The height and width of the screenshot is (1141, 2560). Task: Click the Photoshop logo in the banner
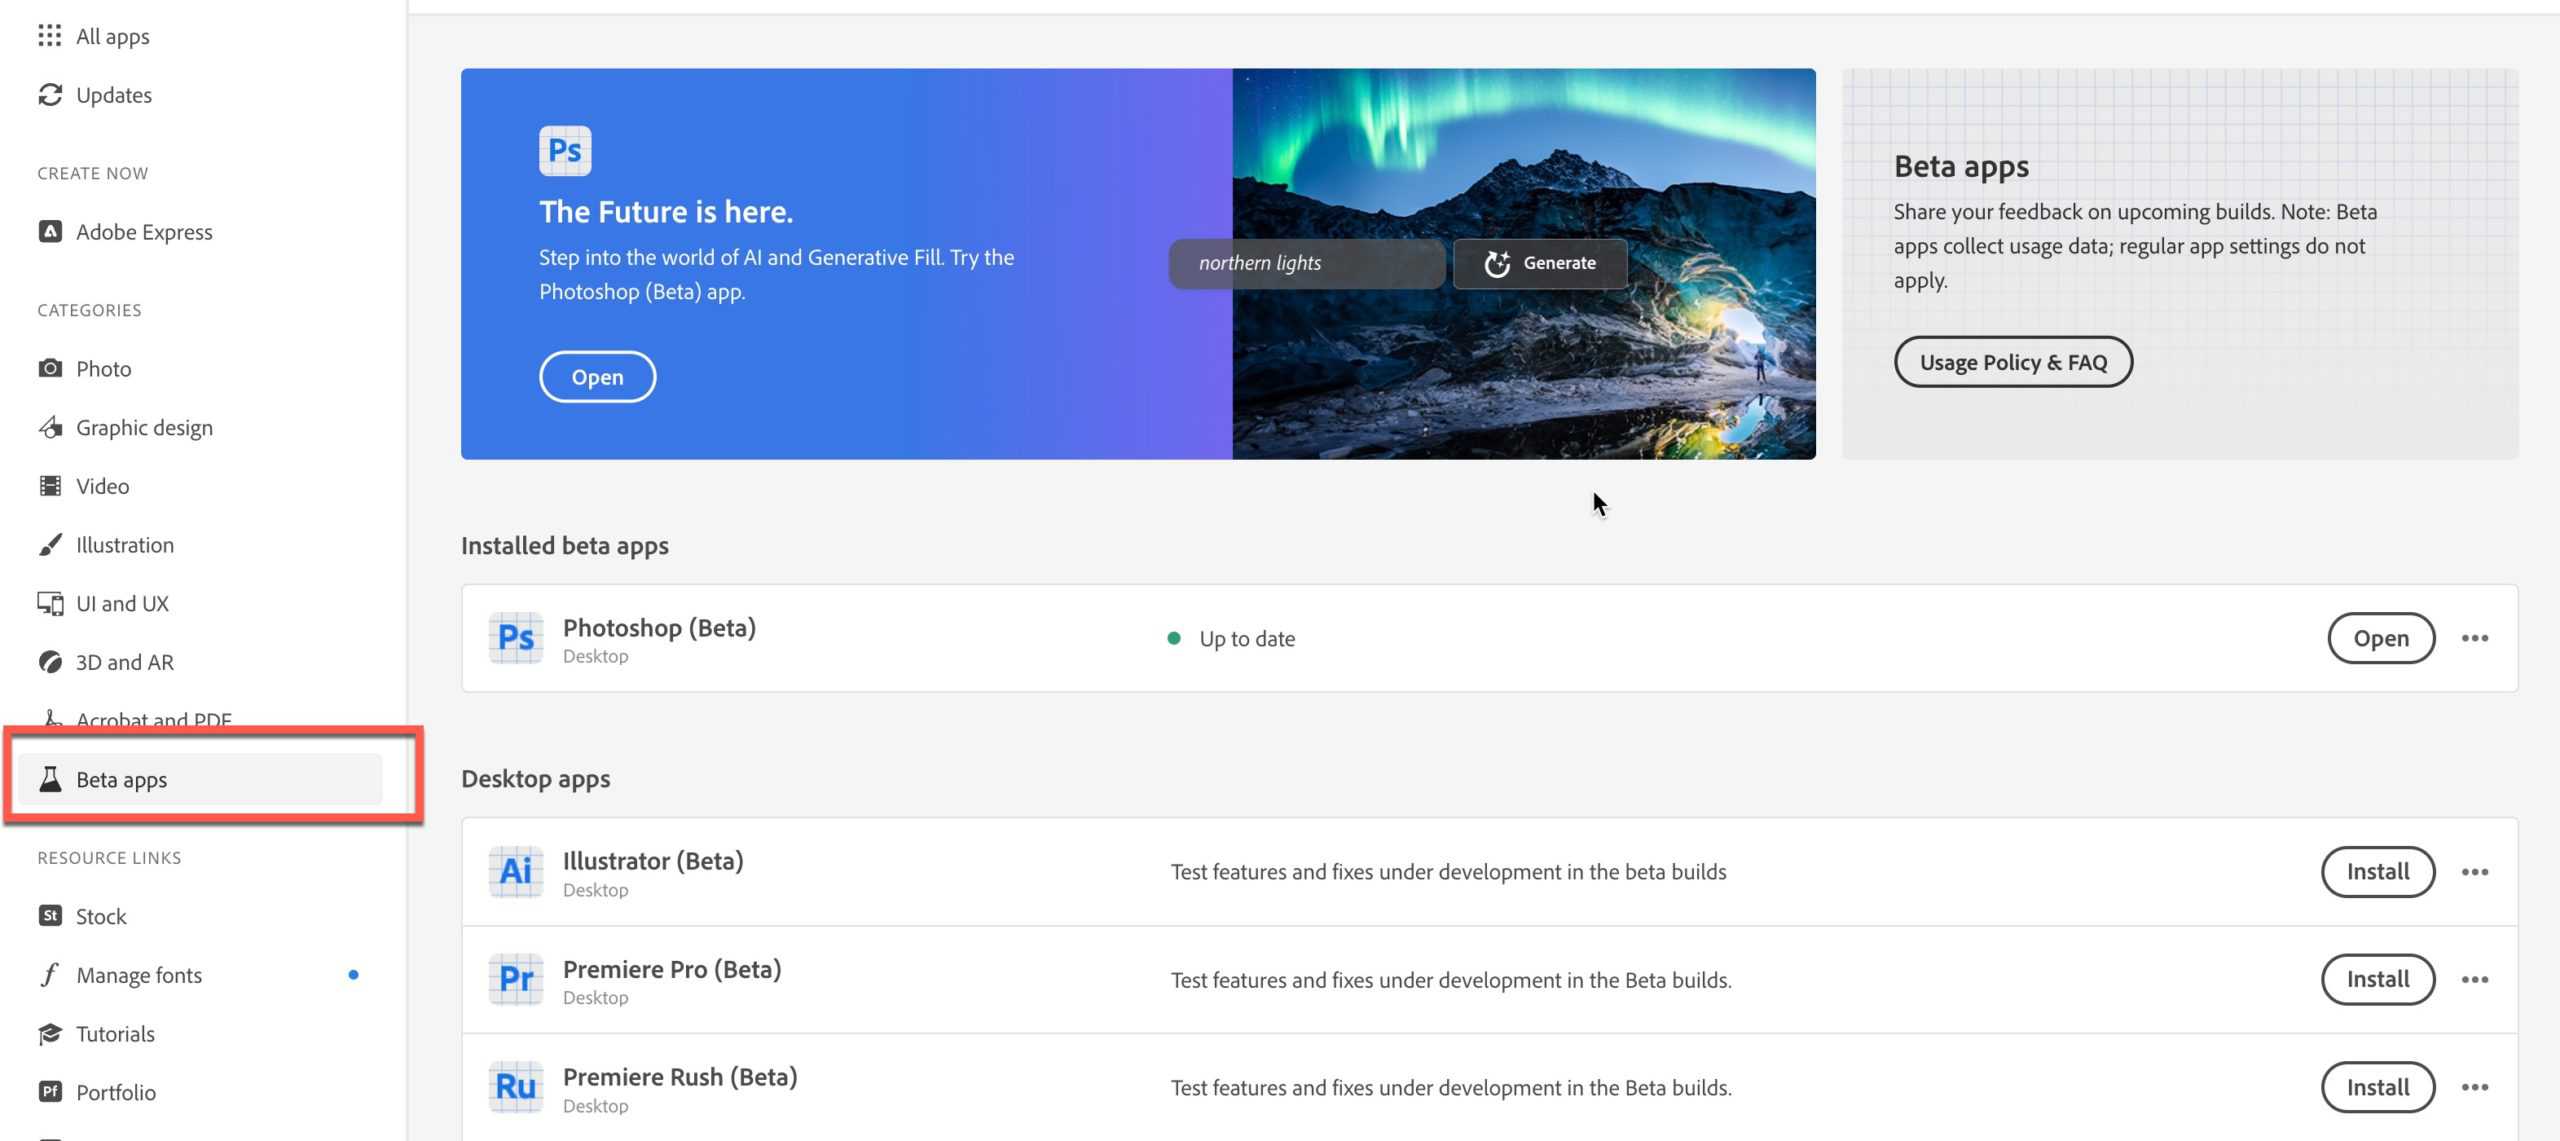pos(565,151)
